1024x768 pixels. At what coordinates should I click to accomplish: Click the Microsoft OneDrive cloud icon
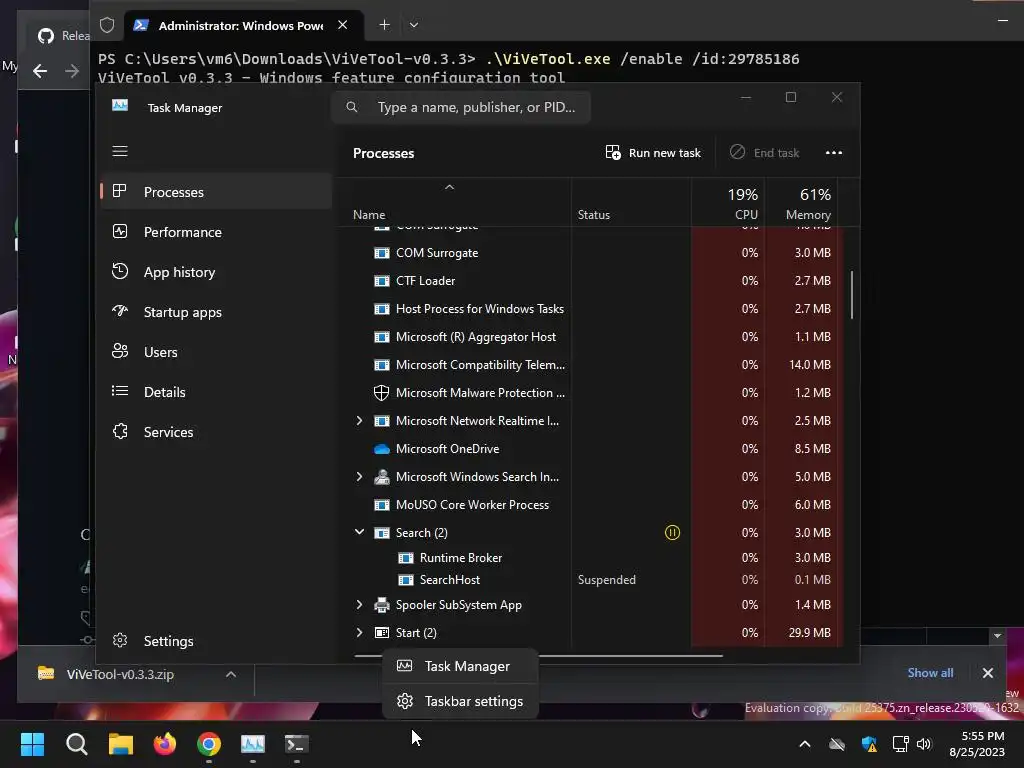coord(381,449)
